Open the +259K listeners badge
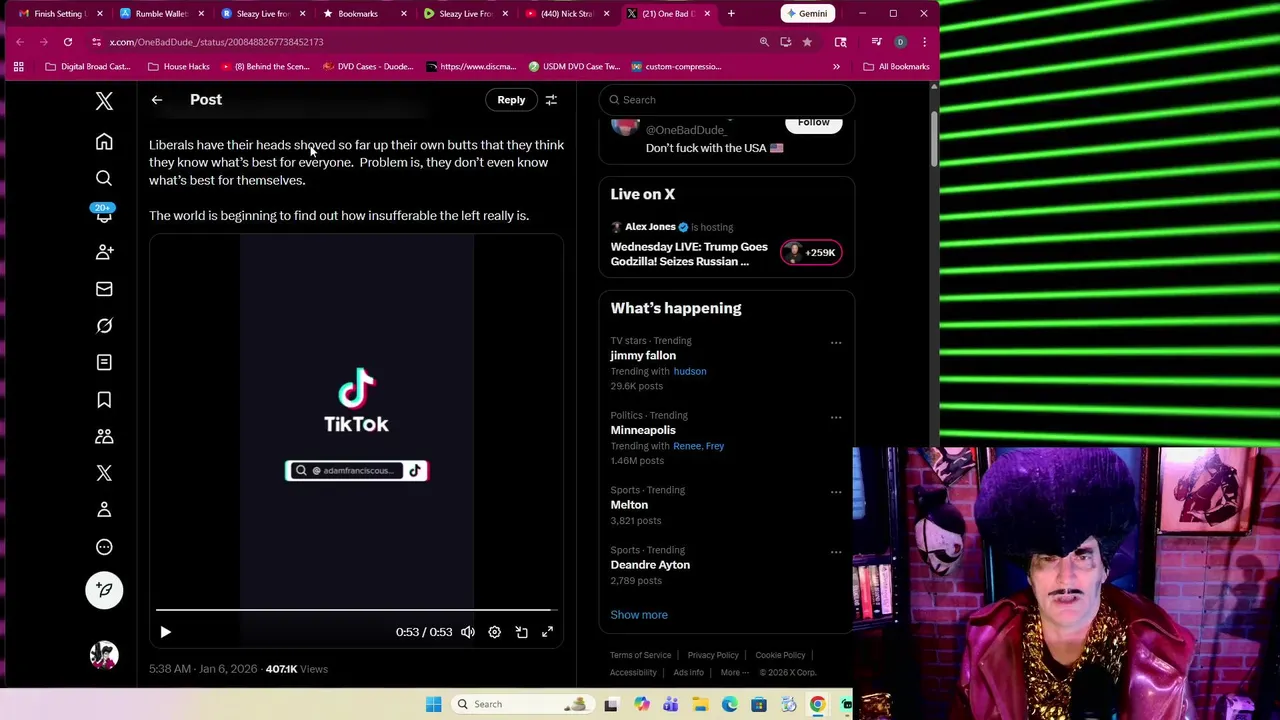This screenshot has height=720, width=1280. (x=811, y=253)
